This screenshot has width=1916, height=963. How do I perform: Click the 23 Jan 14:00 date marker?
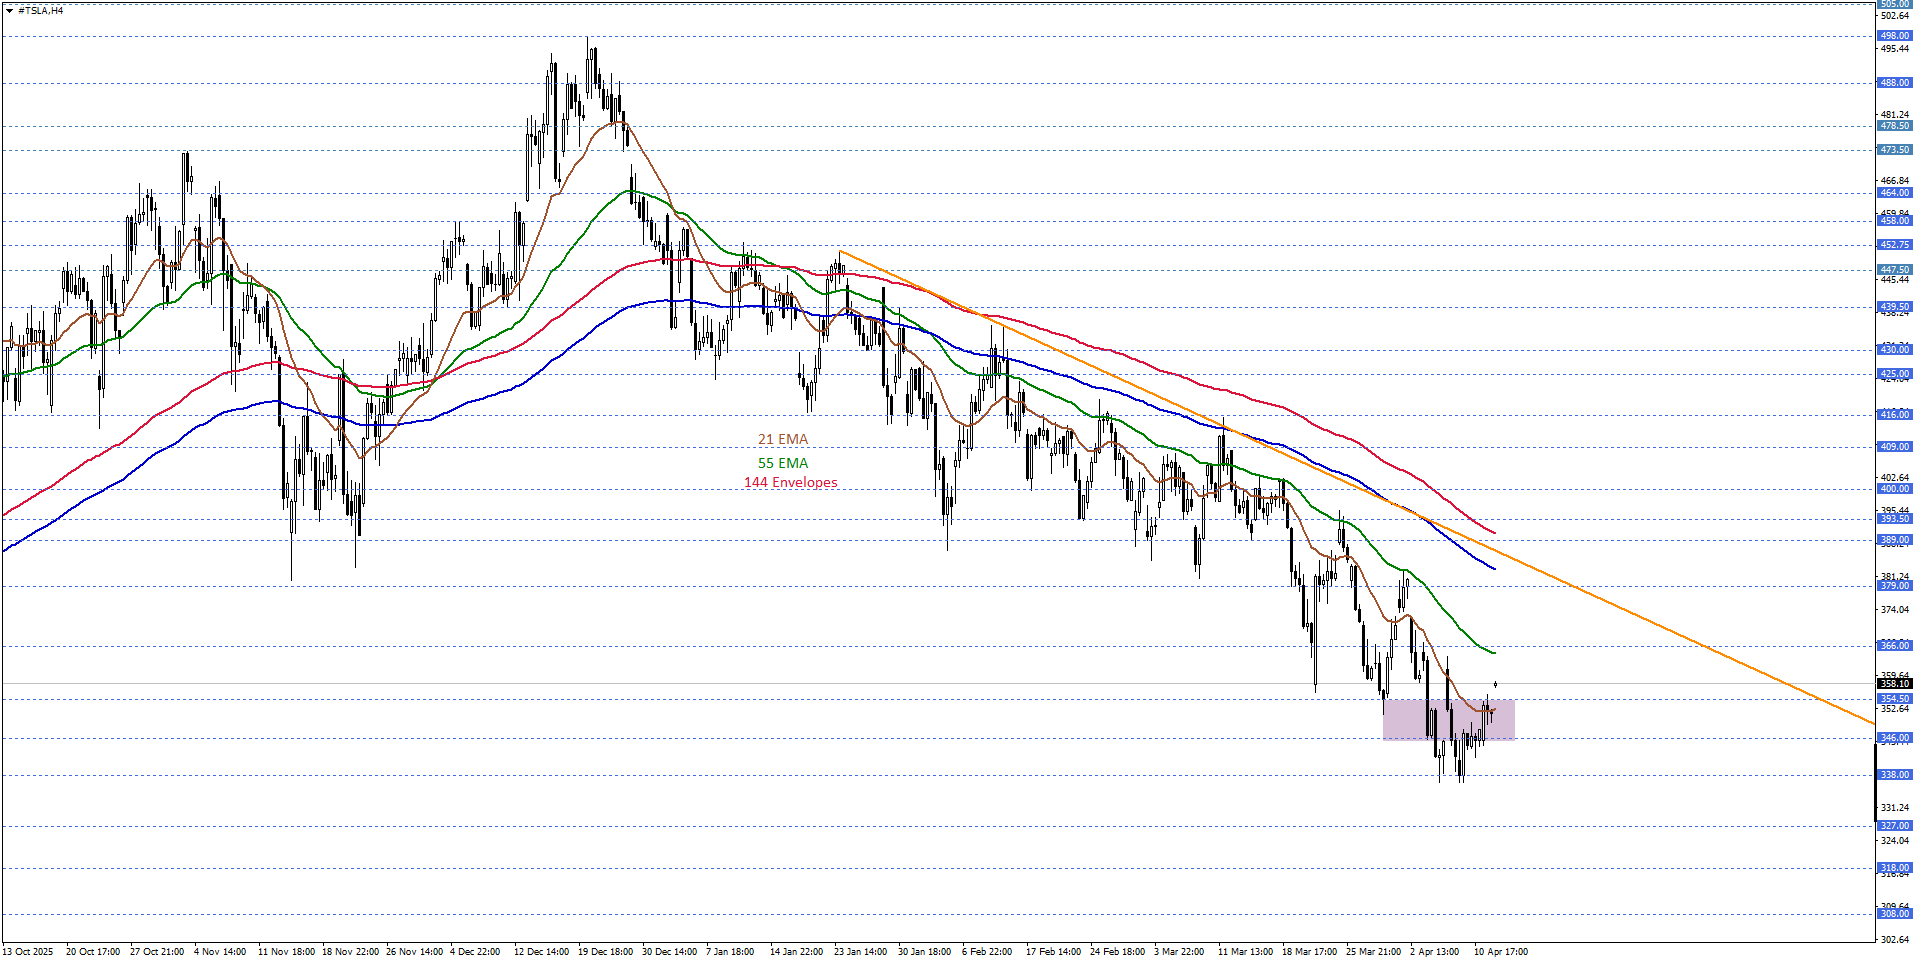coord(860,952)
